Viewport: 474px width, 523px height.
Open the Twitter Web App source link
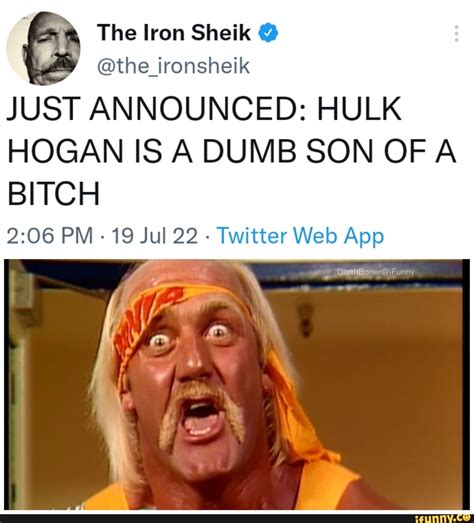[x=300, y=236]
